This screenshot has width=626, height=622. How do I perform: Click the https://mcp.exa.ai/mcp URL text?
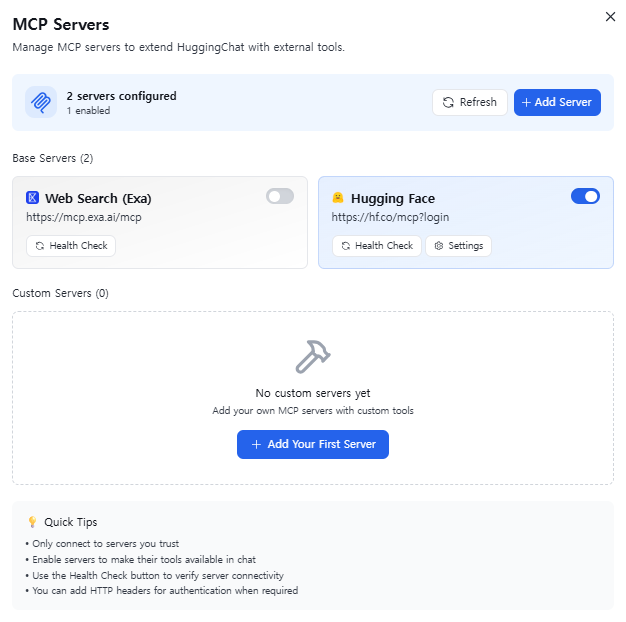(84, 217)
